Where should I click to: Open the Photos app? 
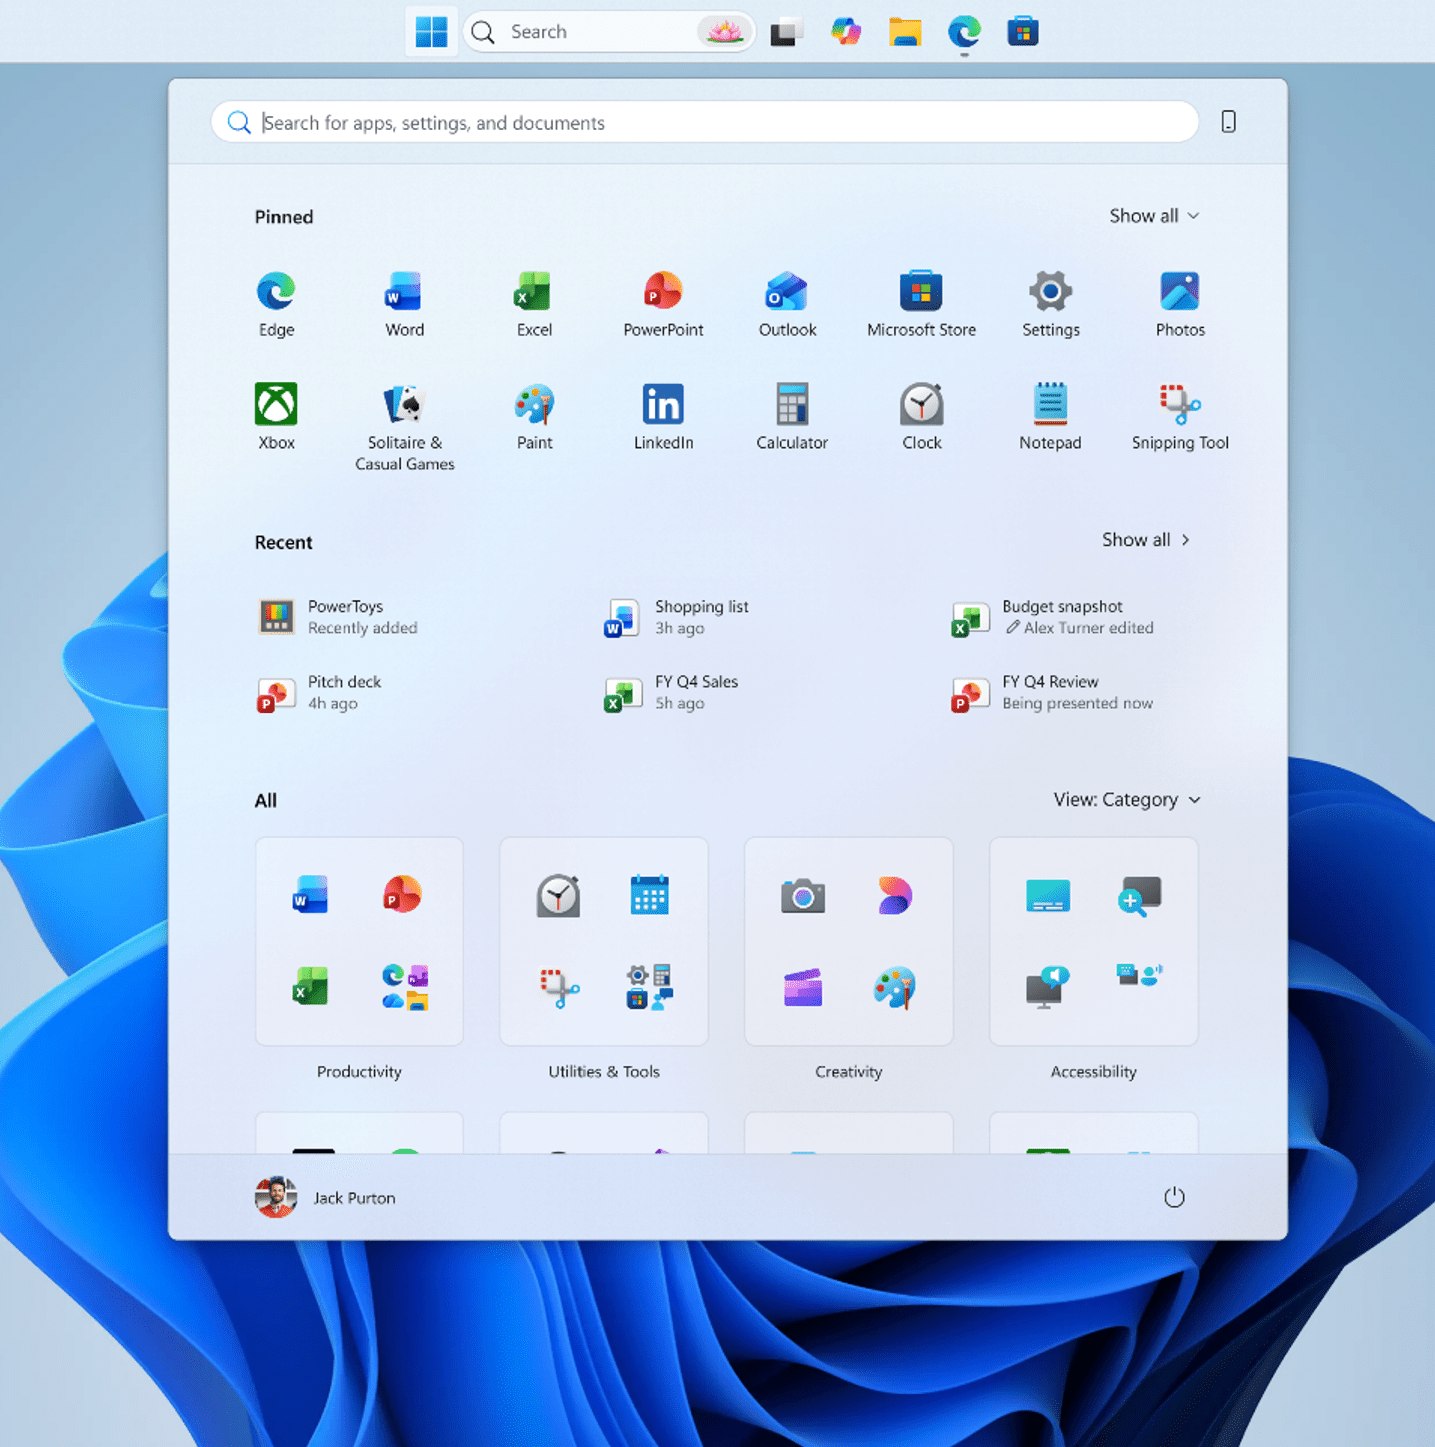1180,304
